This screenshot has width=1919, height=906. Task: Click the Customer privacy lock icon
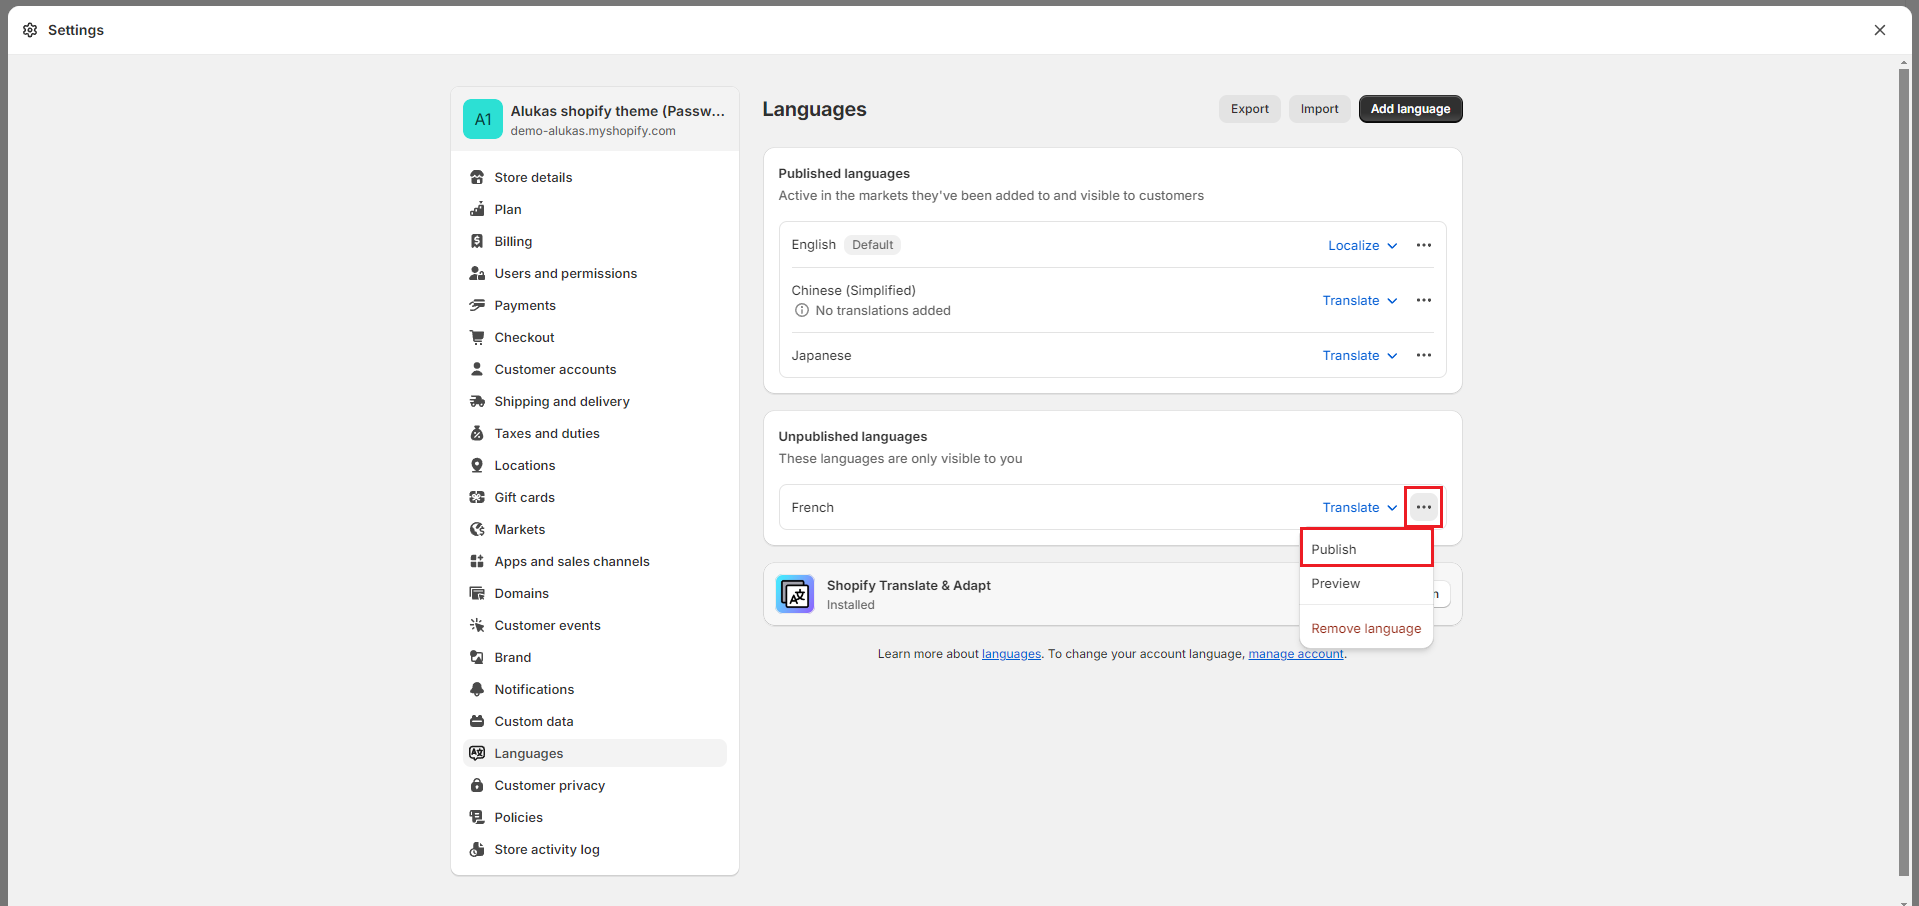[x=477, y=786]
